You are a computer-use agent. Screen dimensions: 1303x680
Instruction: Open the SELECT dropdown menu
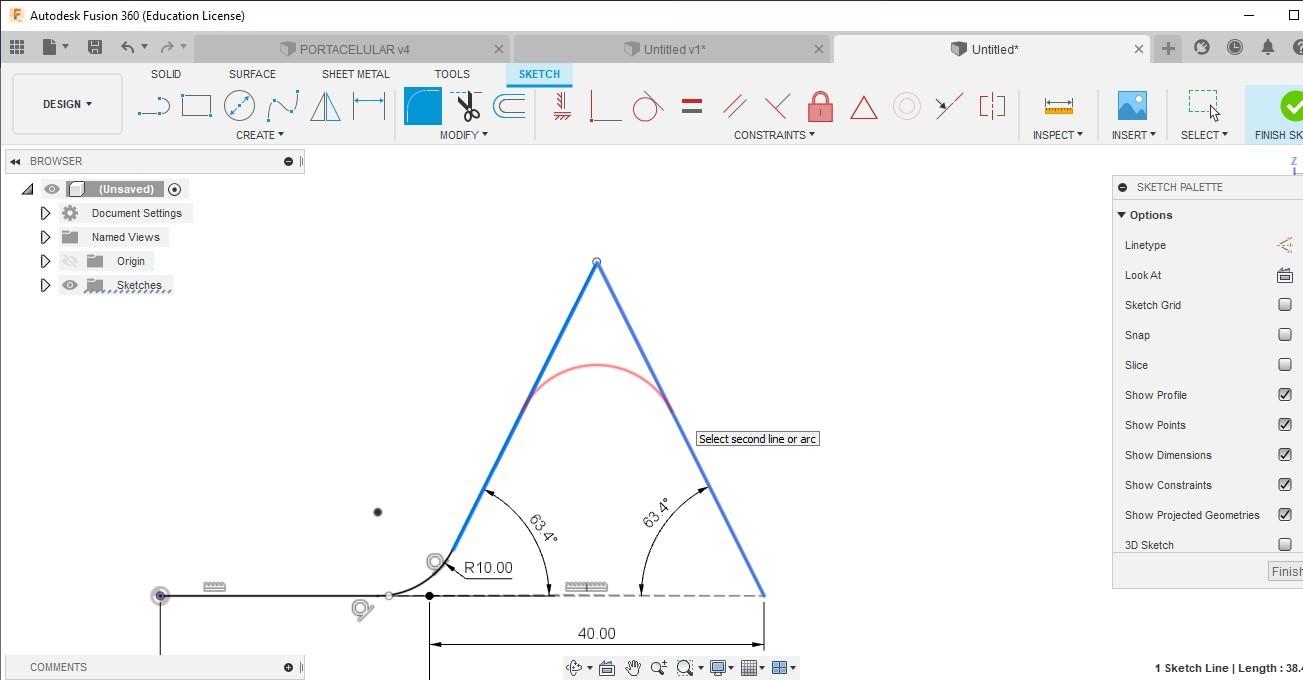point(1204,135)
